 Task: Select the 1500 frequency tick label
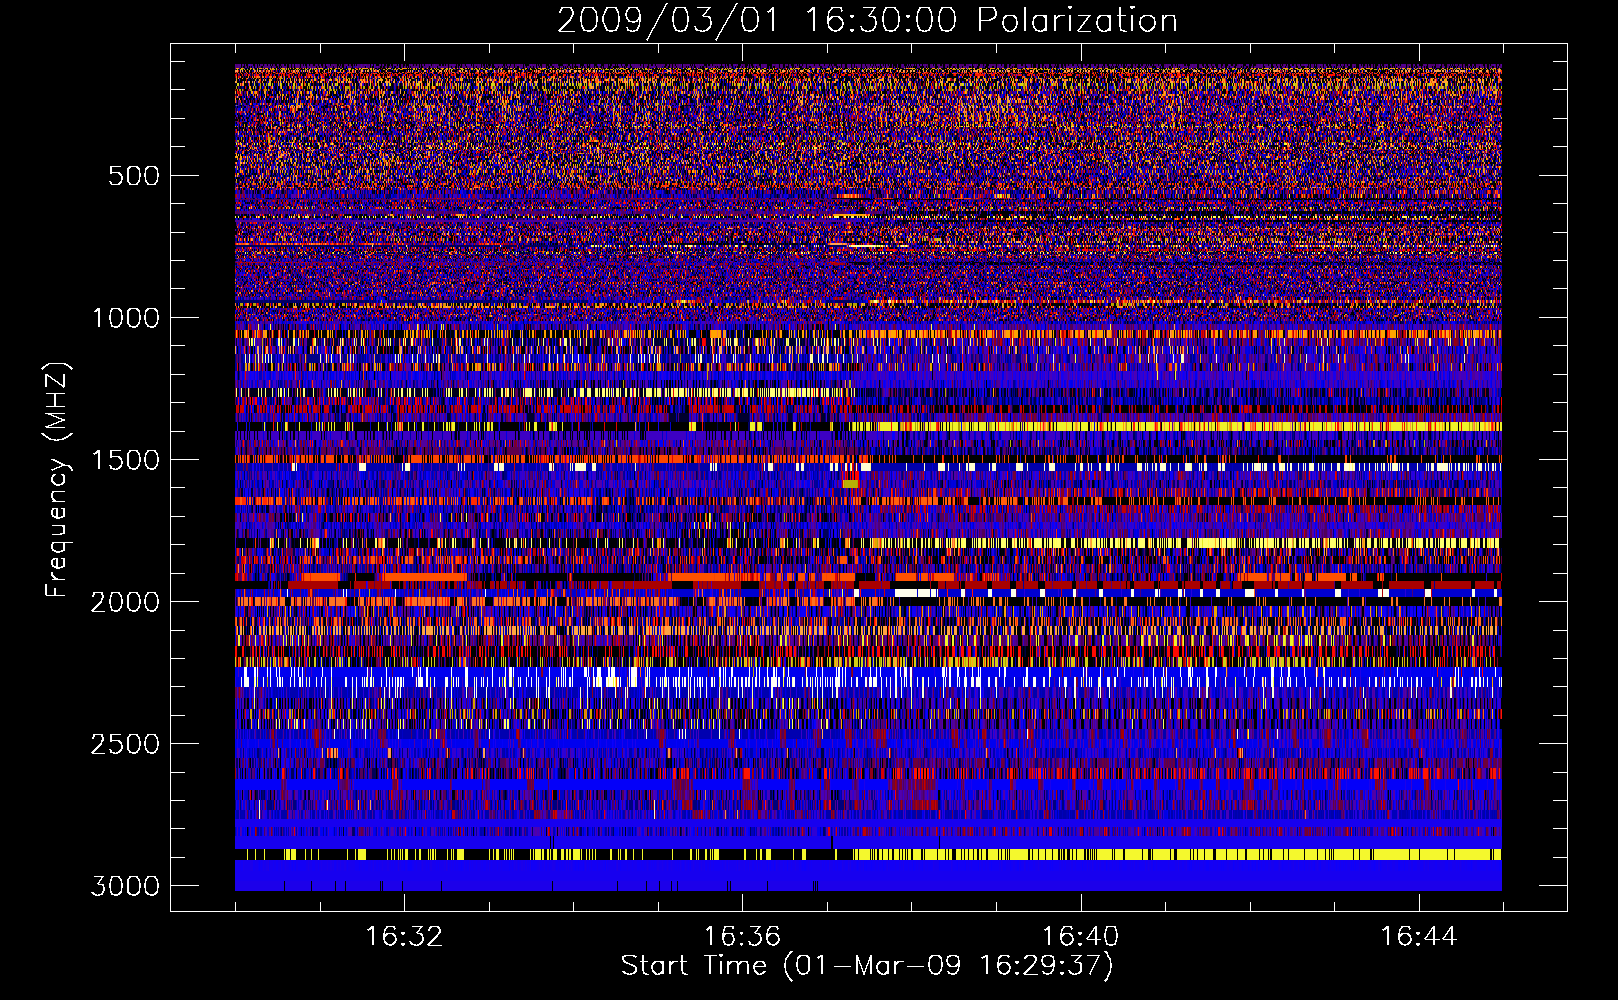point(125,460)
